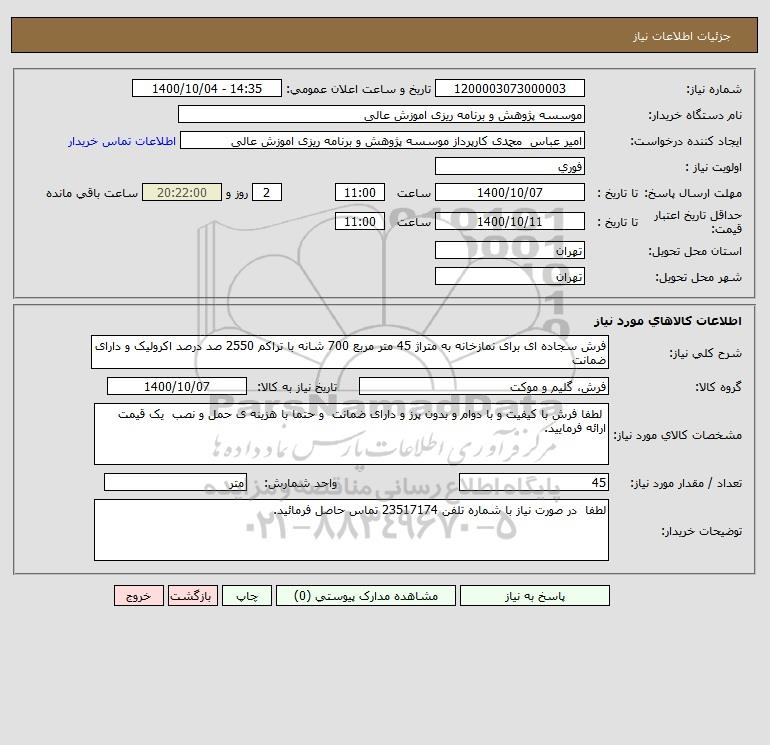Click the خروج exit button
This screenshot has height=745, width=770.
[138, 596]
